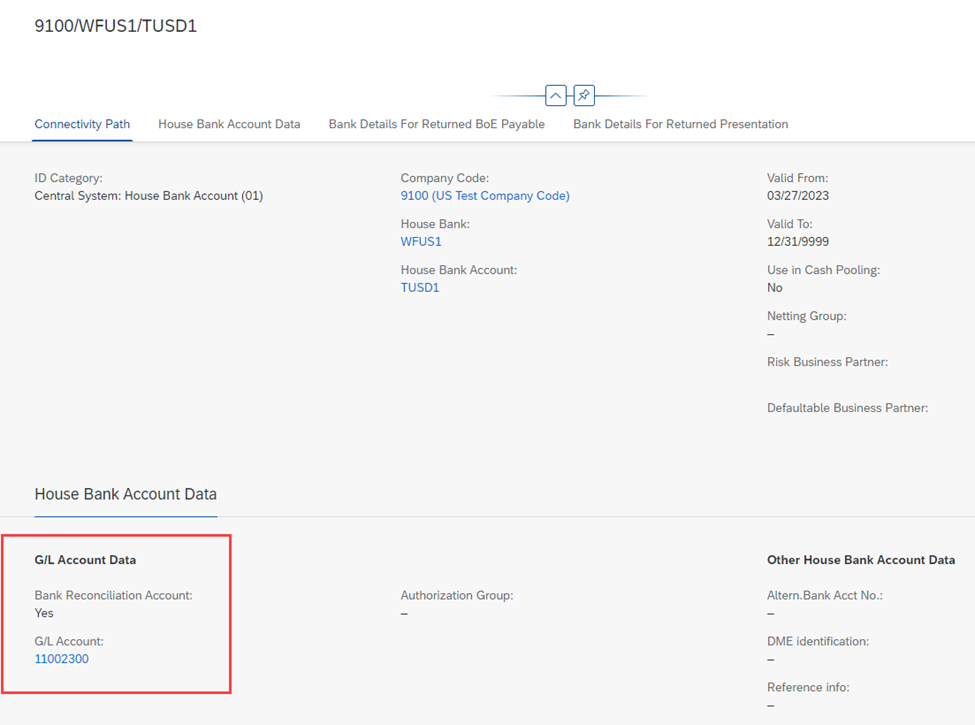Collapse header using the up-chevron button
This screenshot has width=975, height=725.
tap(555, 96)
